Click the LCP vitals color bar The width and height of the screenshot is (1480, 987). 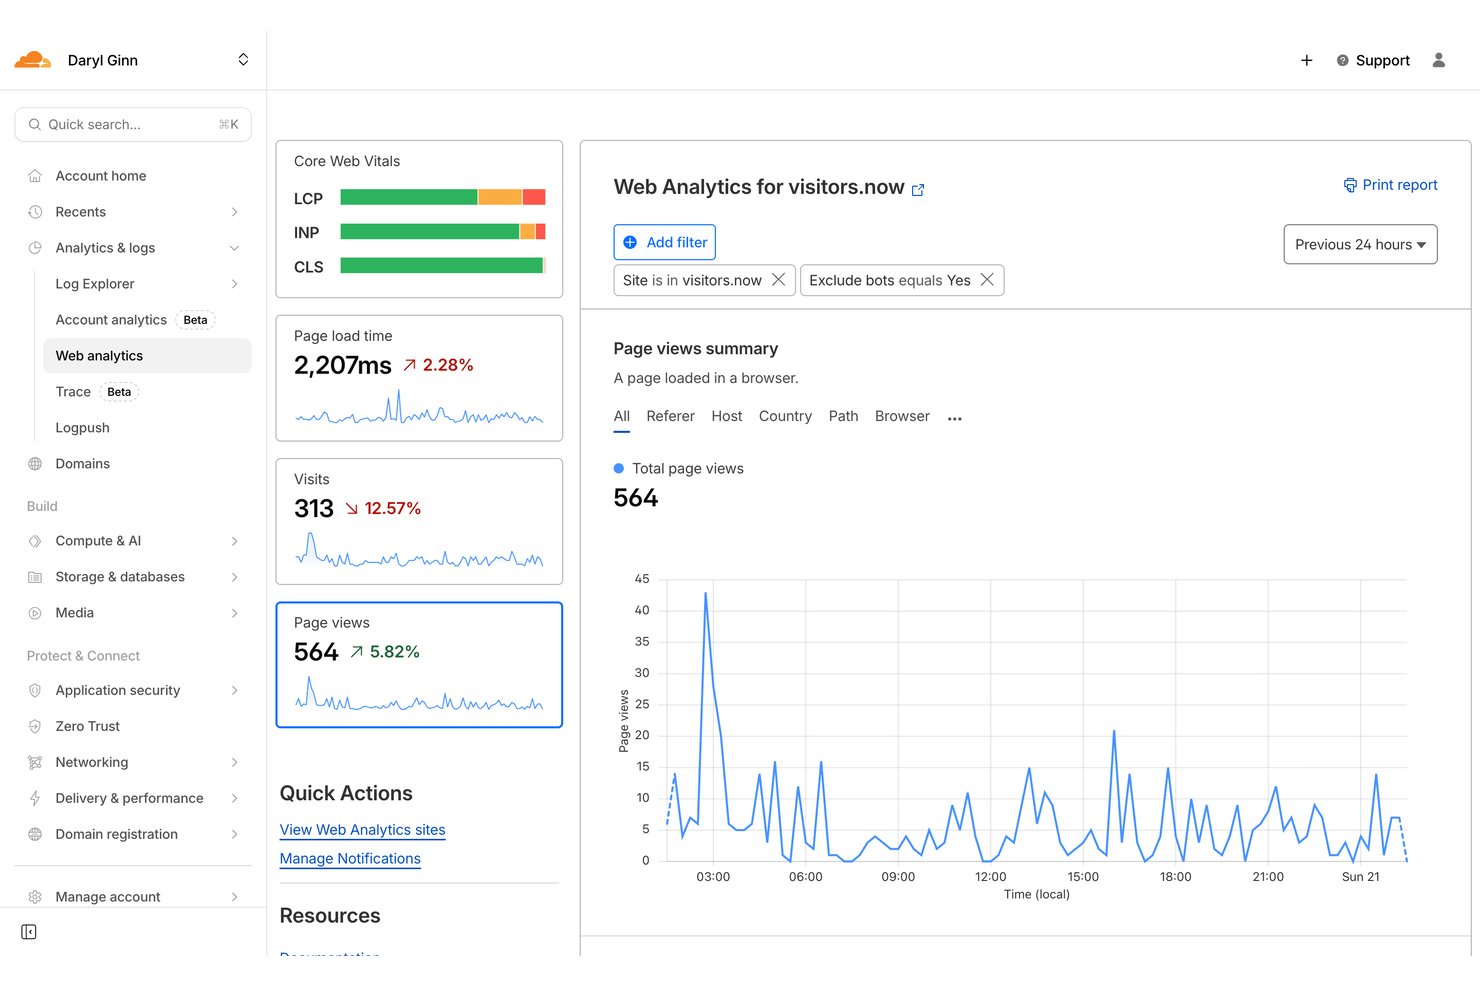[x=443, y=197]
